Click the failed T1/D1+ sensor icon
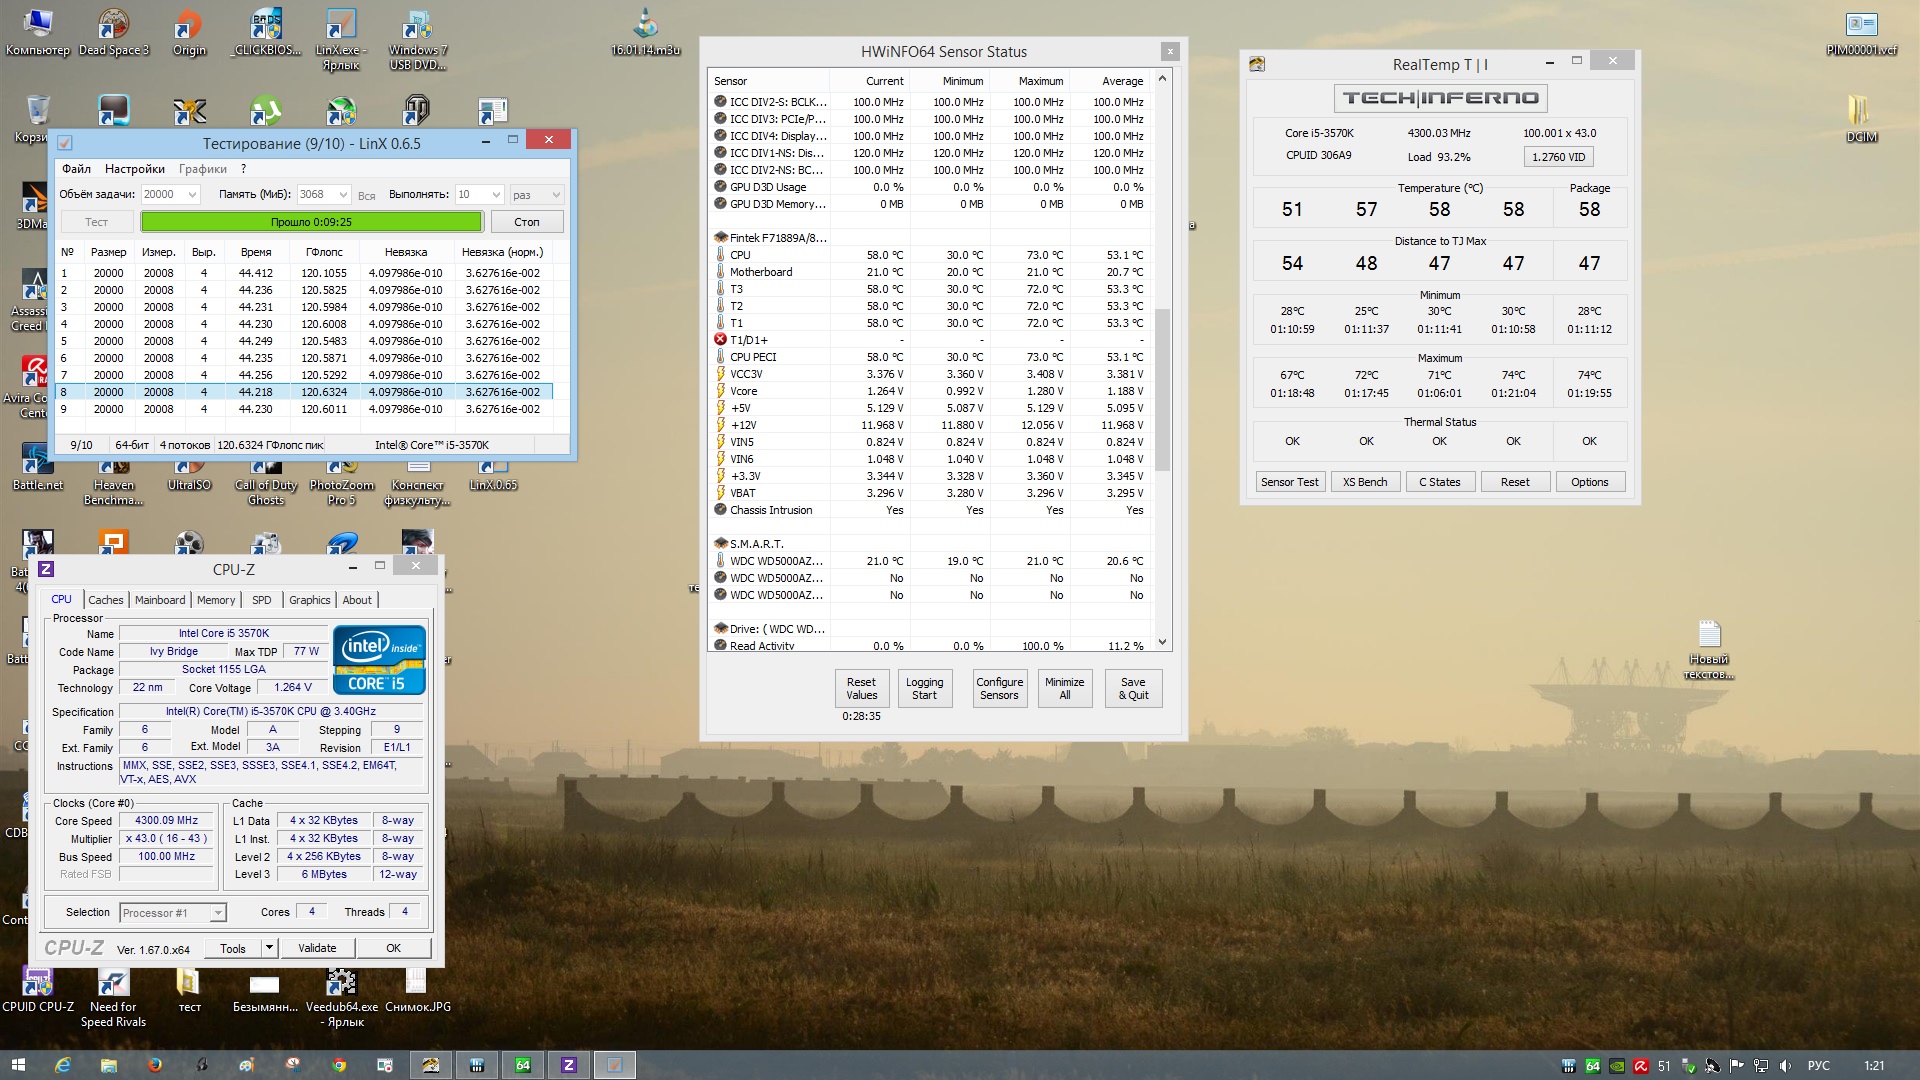This screenshot has height=1080, width=1920. pos(720,340)
